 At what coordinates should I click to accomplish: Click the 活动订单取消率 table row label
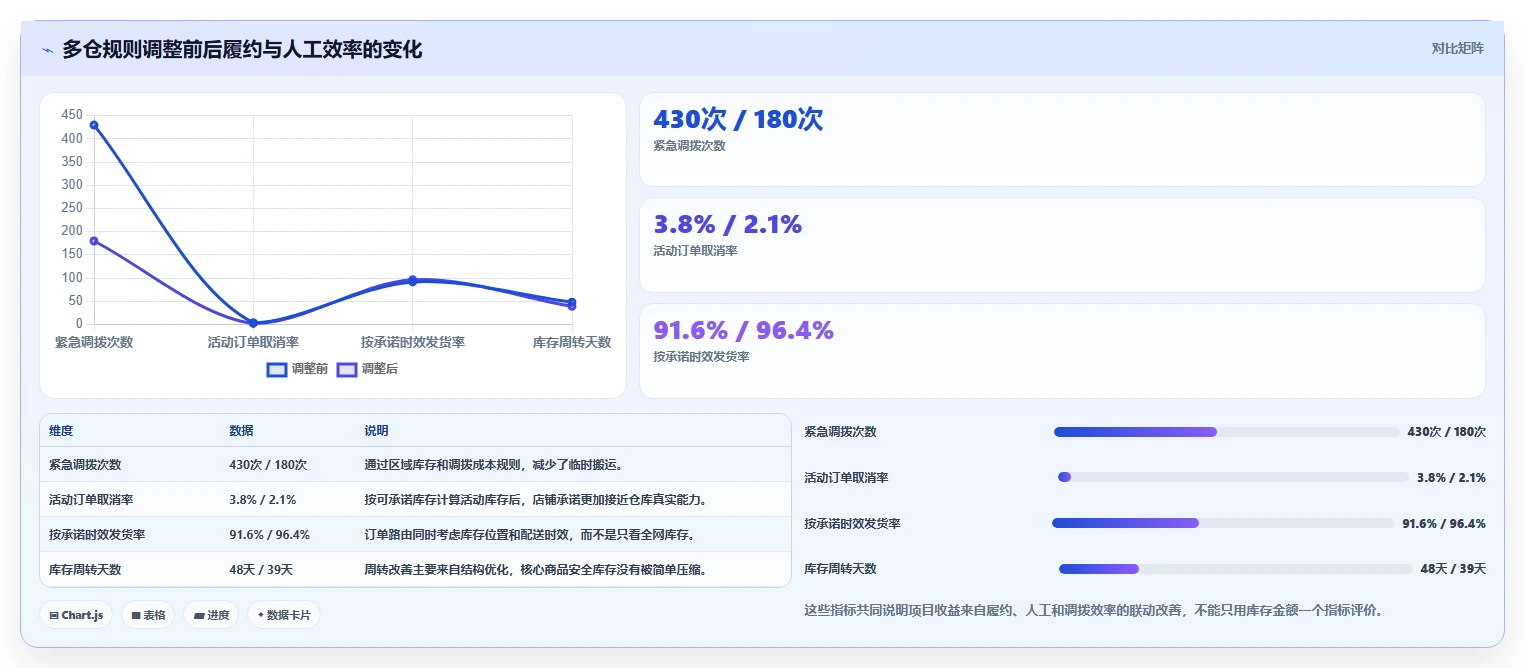[91, 500]
